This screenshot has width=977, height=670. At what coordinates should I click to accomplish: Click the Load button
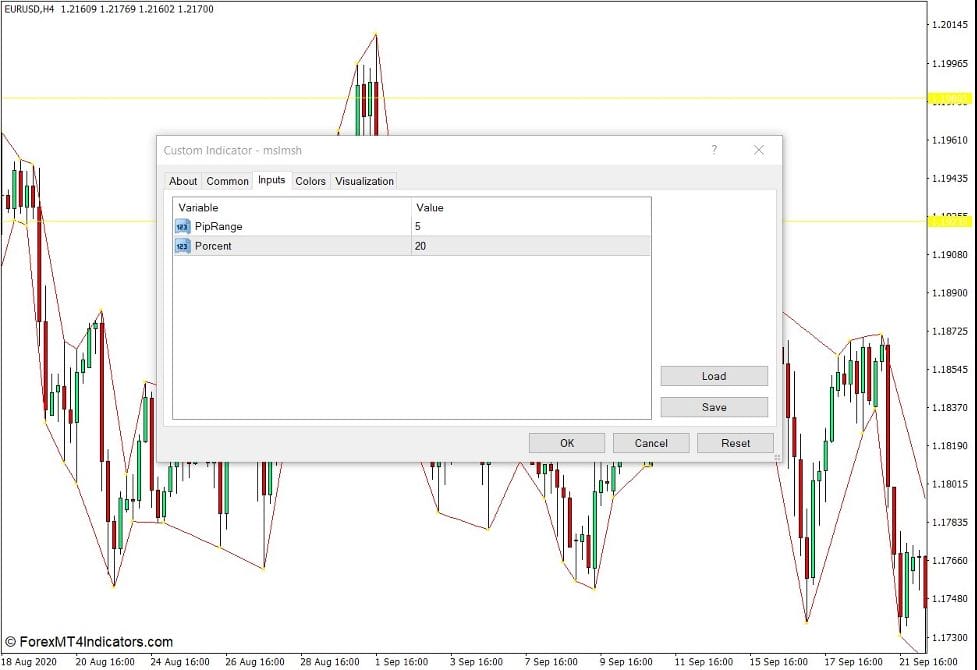click(713, 376)
